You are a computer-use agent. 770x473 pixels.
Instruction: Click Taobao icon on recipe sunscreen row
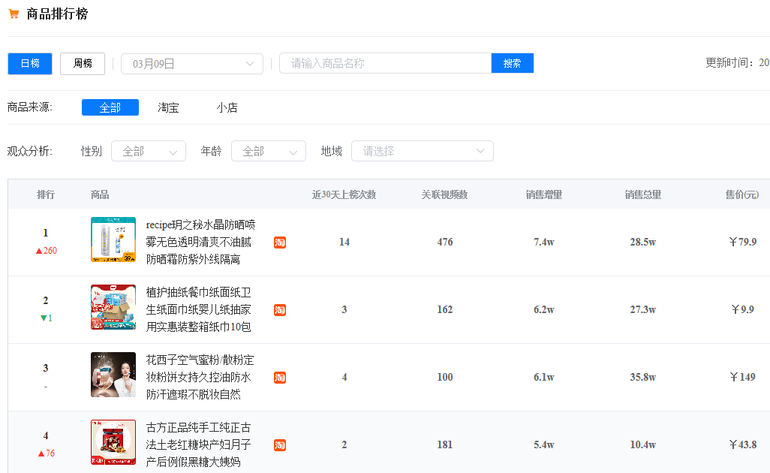pos(280,242)
